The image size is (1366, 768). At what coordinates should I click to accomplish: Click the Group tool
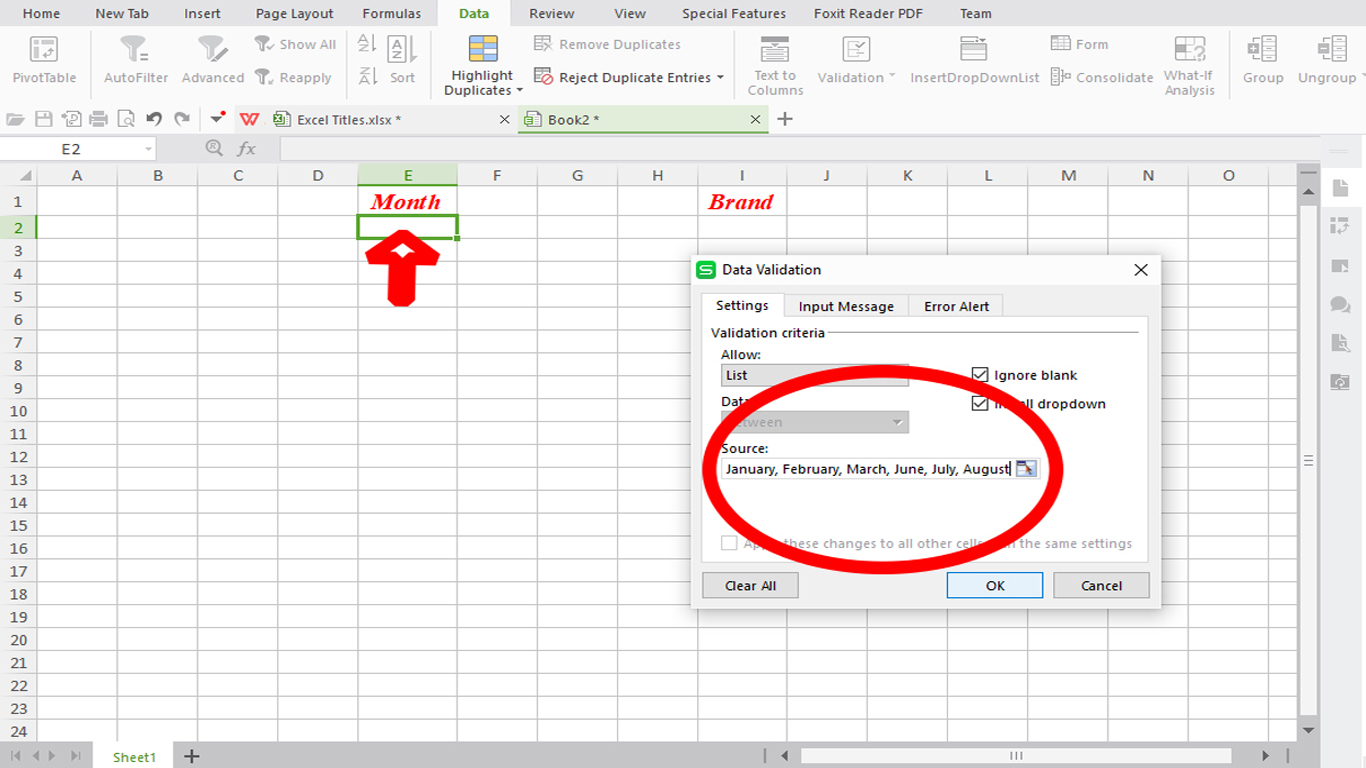tap(1262, 58)
